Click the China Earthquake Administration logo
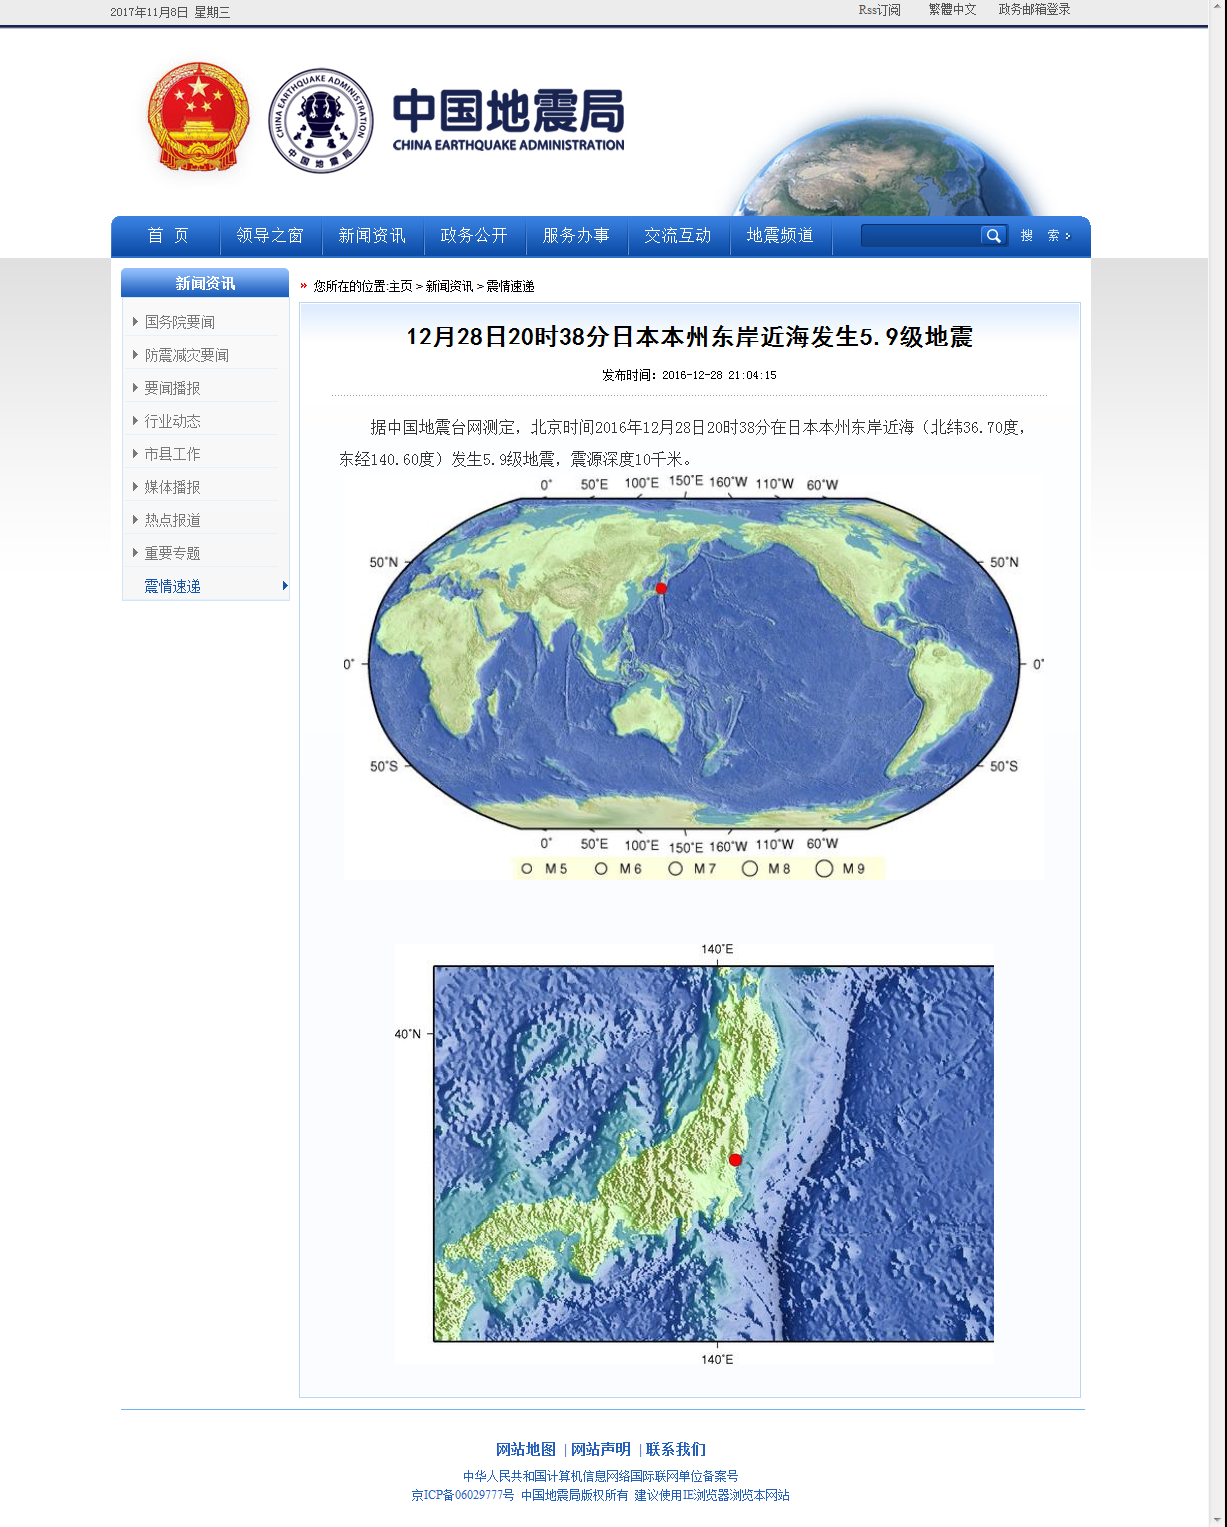The height and width of the screenshot is (1527, 1227). click(320, 118)
